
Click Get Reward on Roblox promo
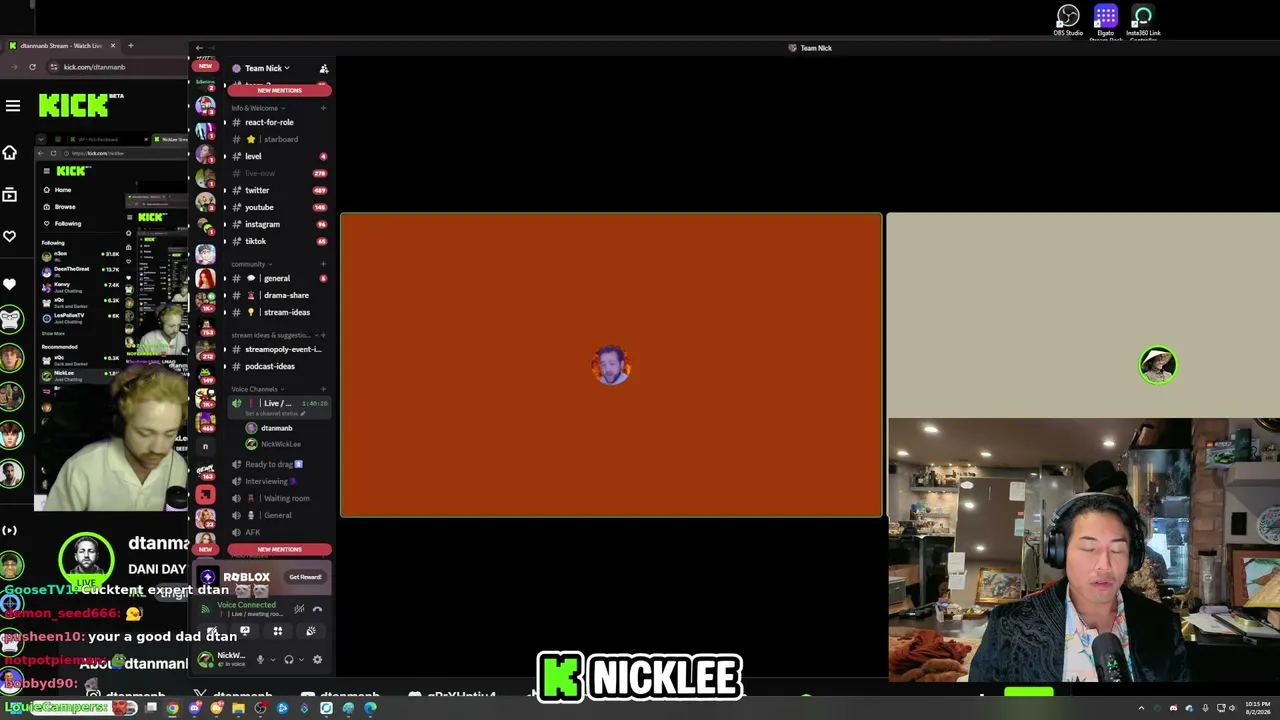[x=305, y=577]
